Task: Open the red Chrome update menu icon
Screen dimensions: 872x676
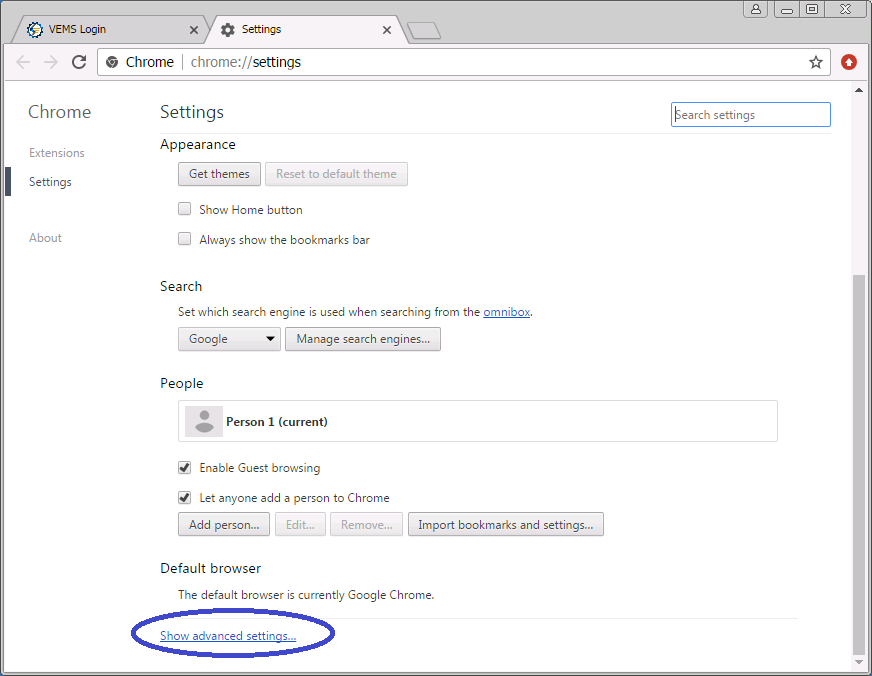Action: (849, 62)
